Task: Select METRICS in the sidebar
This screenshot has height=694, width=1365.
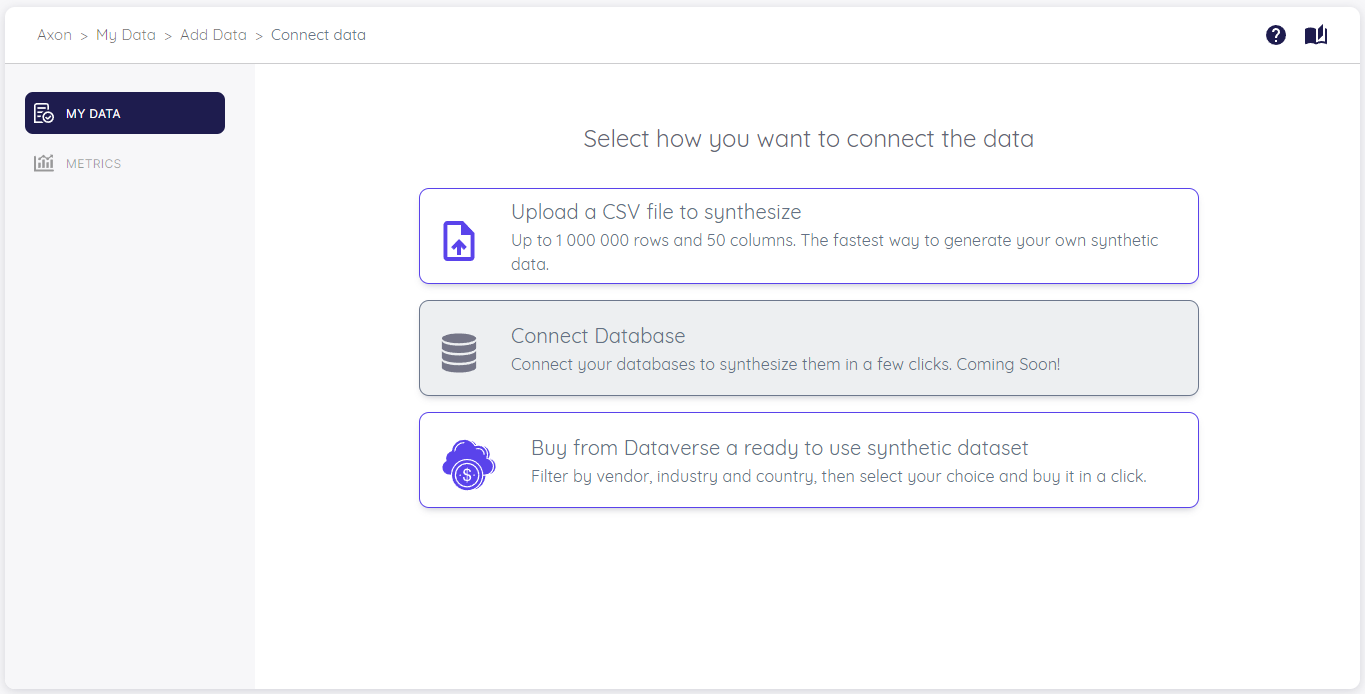Action: [x=125, y=163]
